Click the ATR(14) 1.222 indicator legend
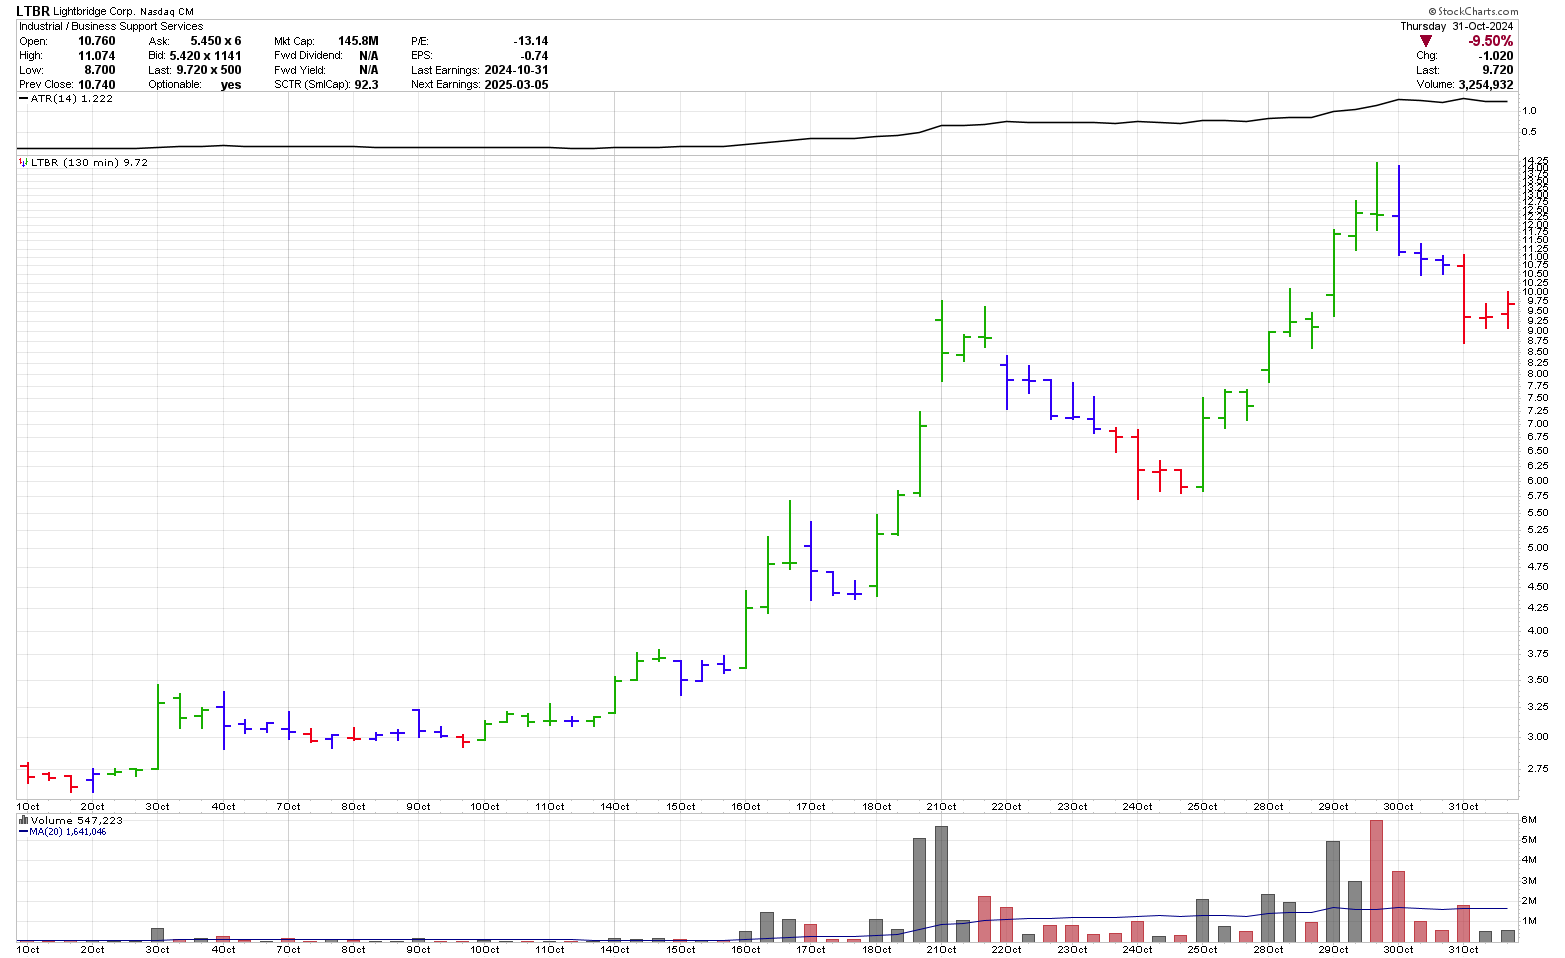The image size is (1565, 958). point(72,99)
